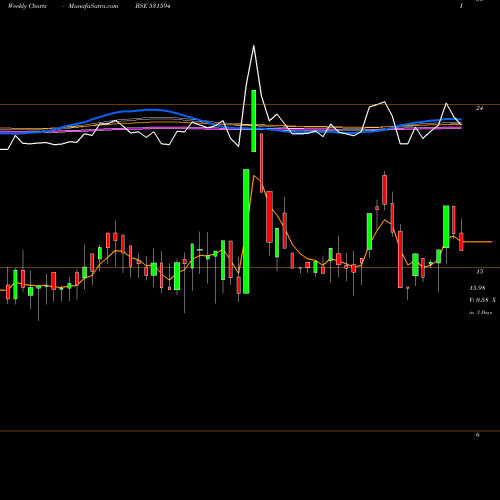Screen dimensions: 500x500
Task: Click the 'MunafaSutra.com' label
Action: coord(93,6)
